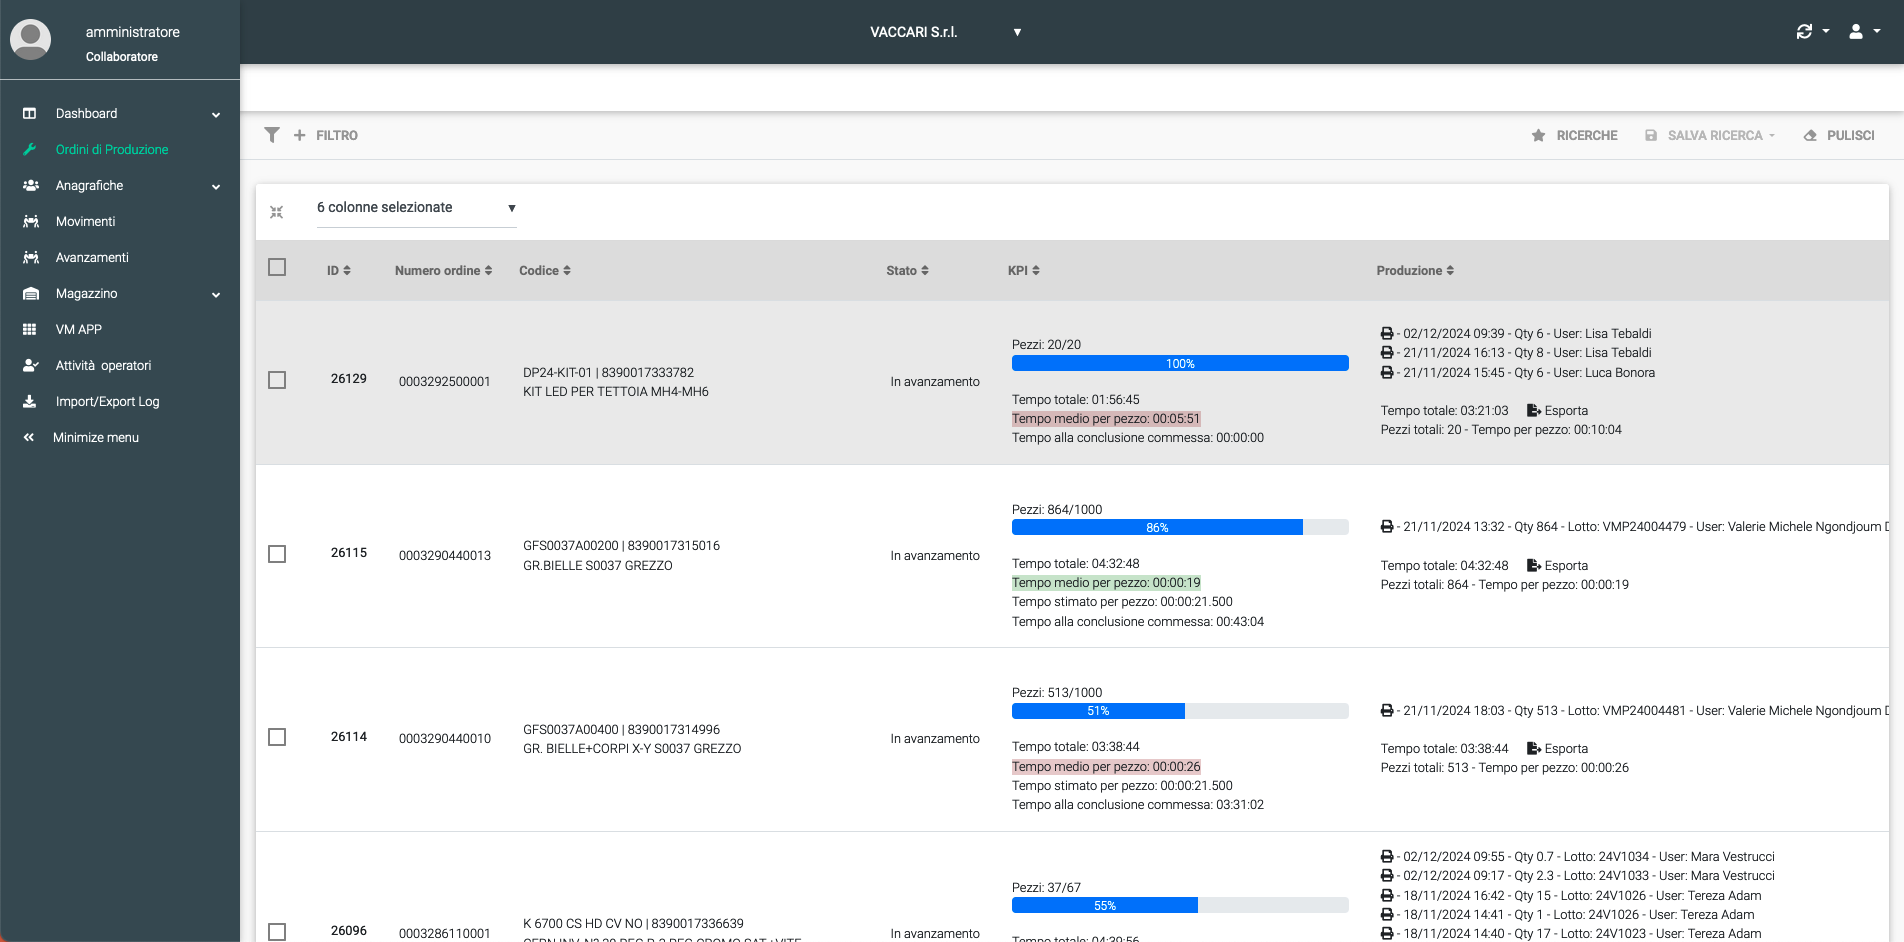Click Minimize menu in the sidebar
This screenshot has height=942, width=1904.
point(96,437)
